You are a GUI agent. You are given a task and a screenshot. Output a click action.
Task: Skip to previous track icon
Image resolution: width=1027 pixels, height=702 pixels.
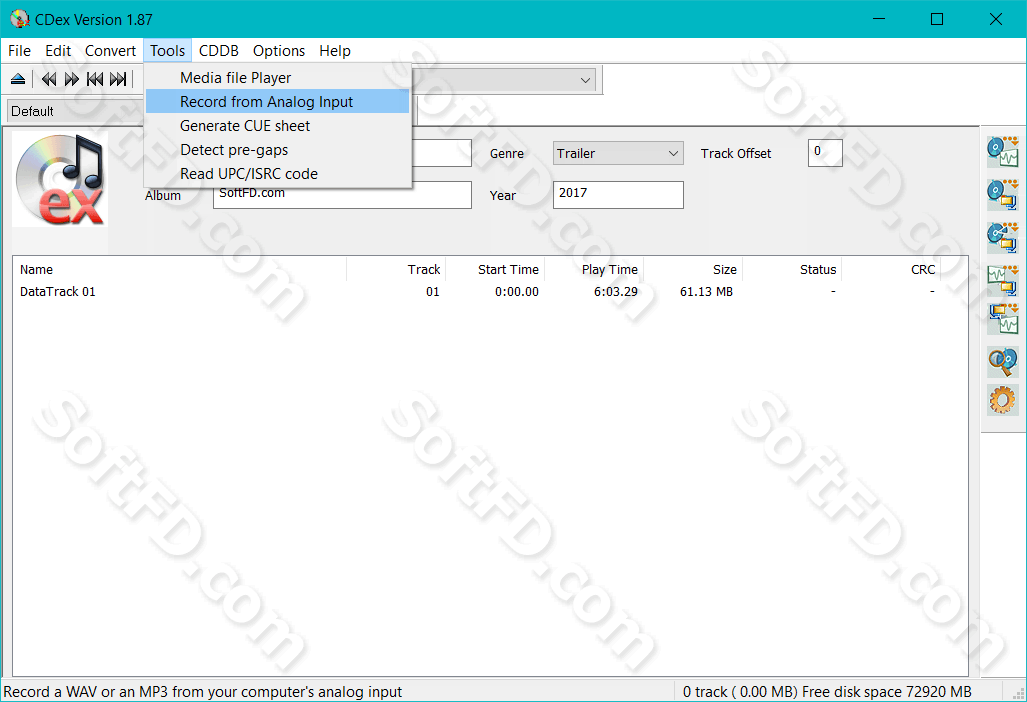[95, 79]
